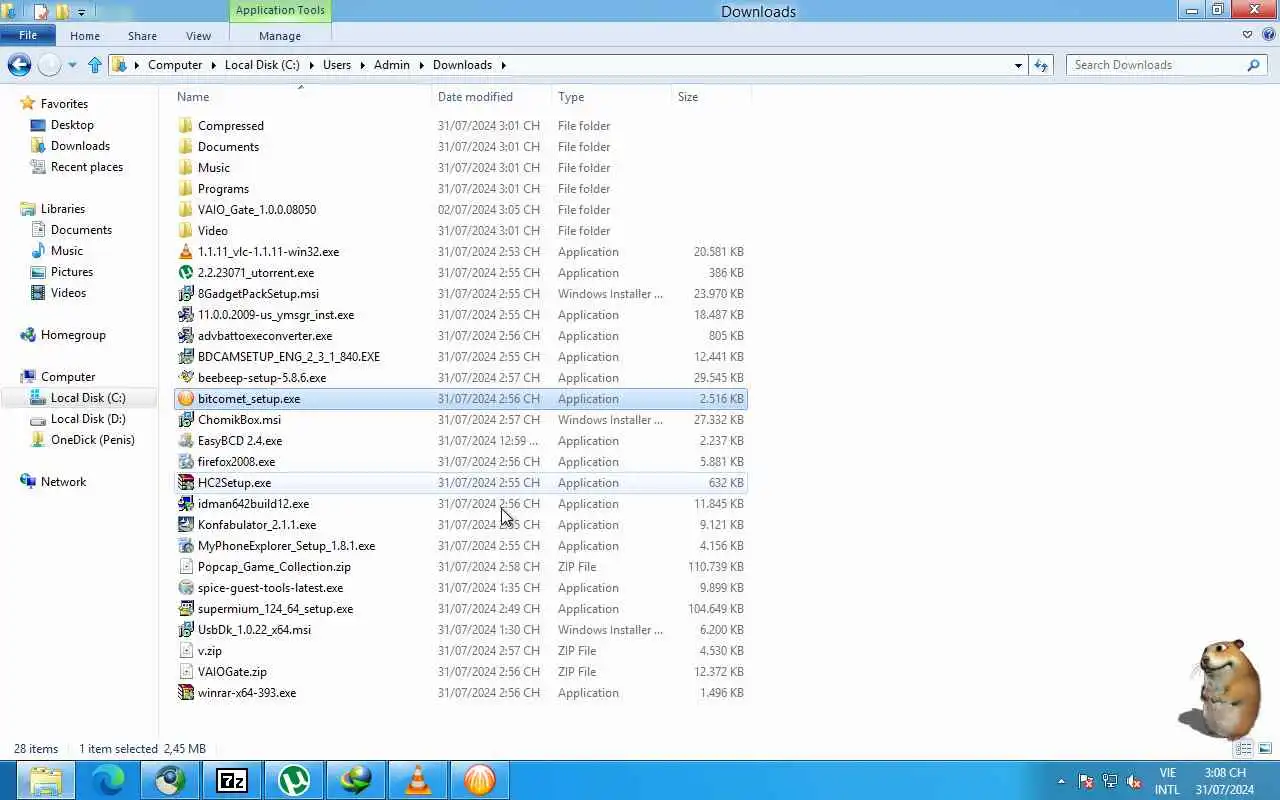Screen dimensions: 1280x800
Task: Open VLC media player from the taskbar
Action: pyautogui.click(x=417, y=780)
